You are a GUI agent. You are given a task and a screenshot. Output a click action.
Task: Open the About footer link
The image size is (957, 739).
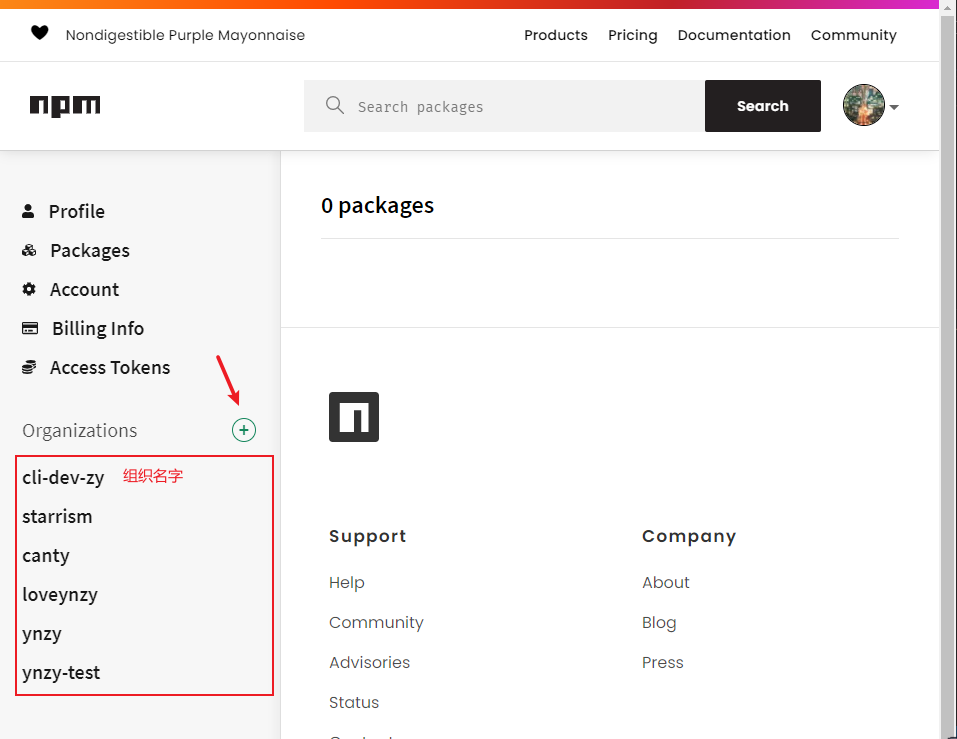(666, 582)
